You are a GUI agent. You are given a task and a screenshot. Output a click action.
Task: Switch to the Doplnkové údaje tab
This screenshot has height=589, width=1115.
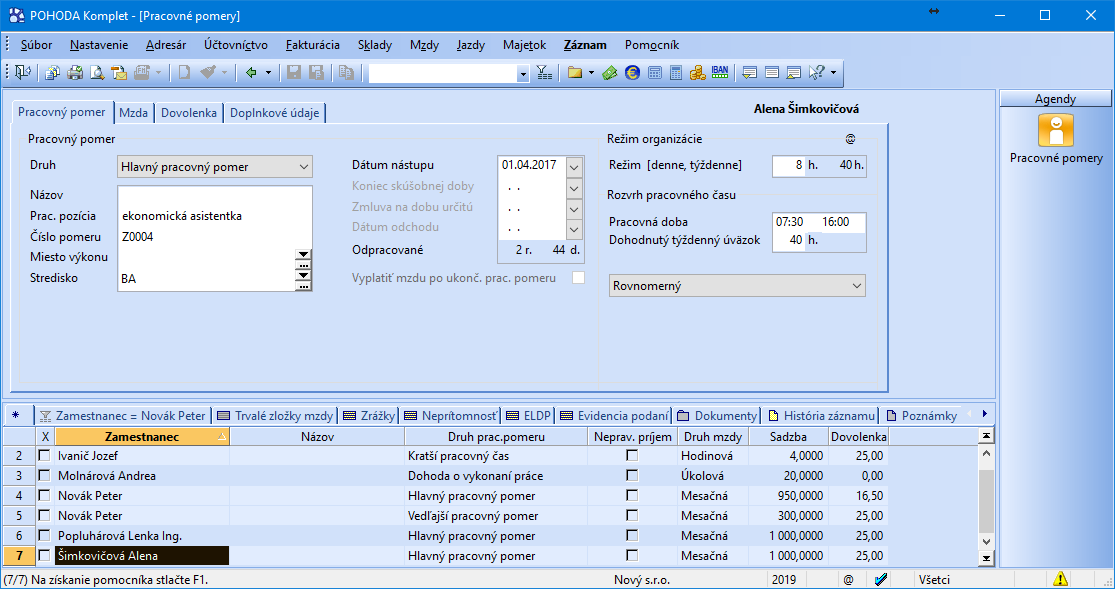pos(274,112)
